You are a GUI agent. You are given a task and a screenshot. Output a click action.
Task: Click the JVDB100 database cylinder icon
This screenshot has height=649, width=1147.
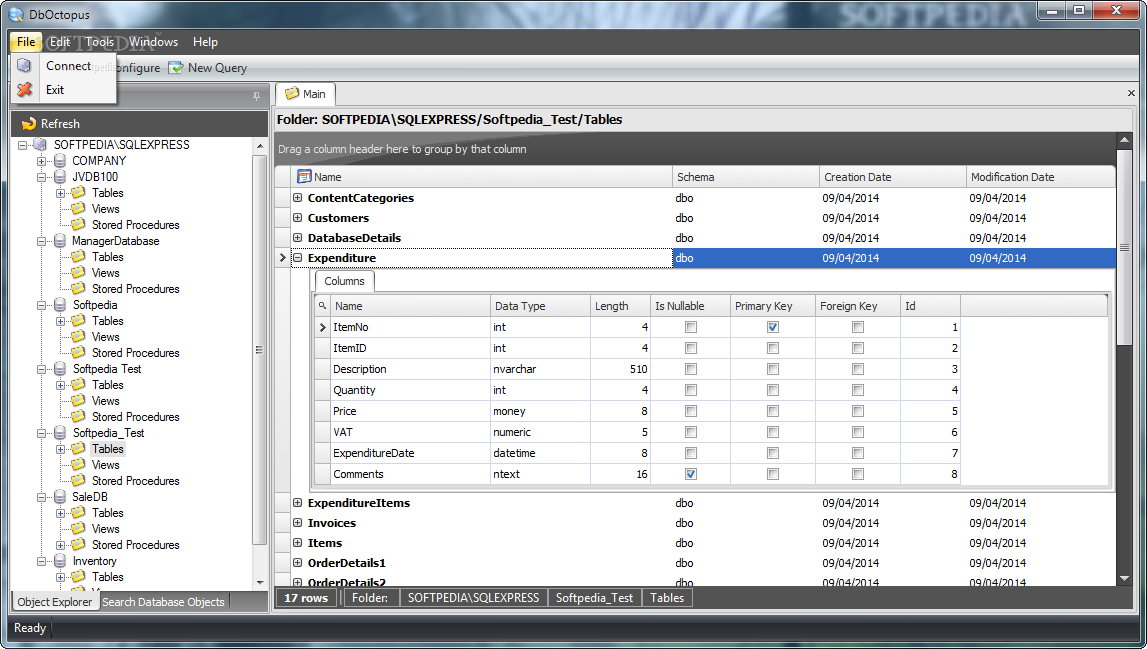[60, 176]
